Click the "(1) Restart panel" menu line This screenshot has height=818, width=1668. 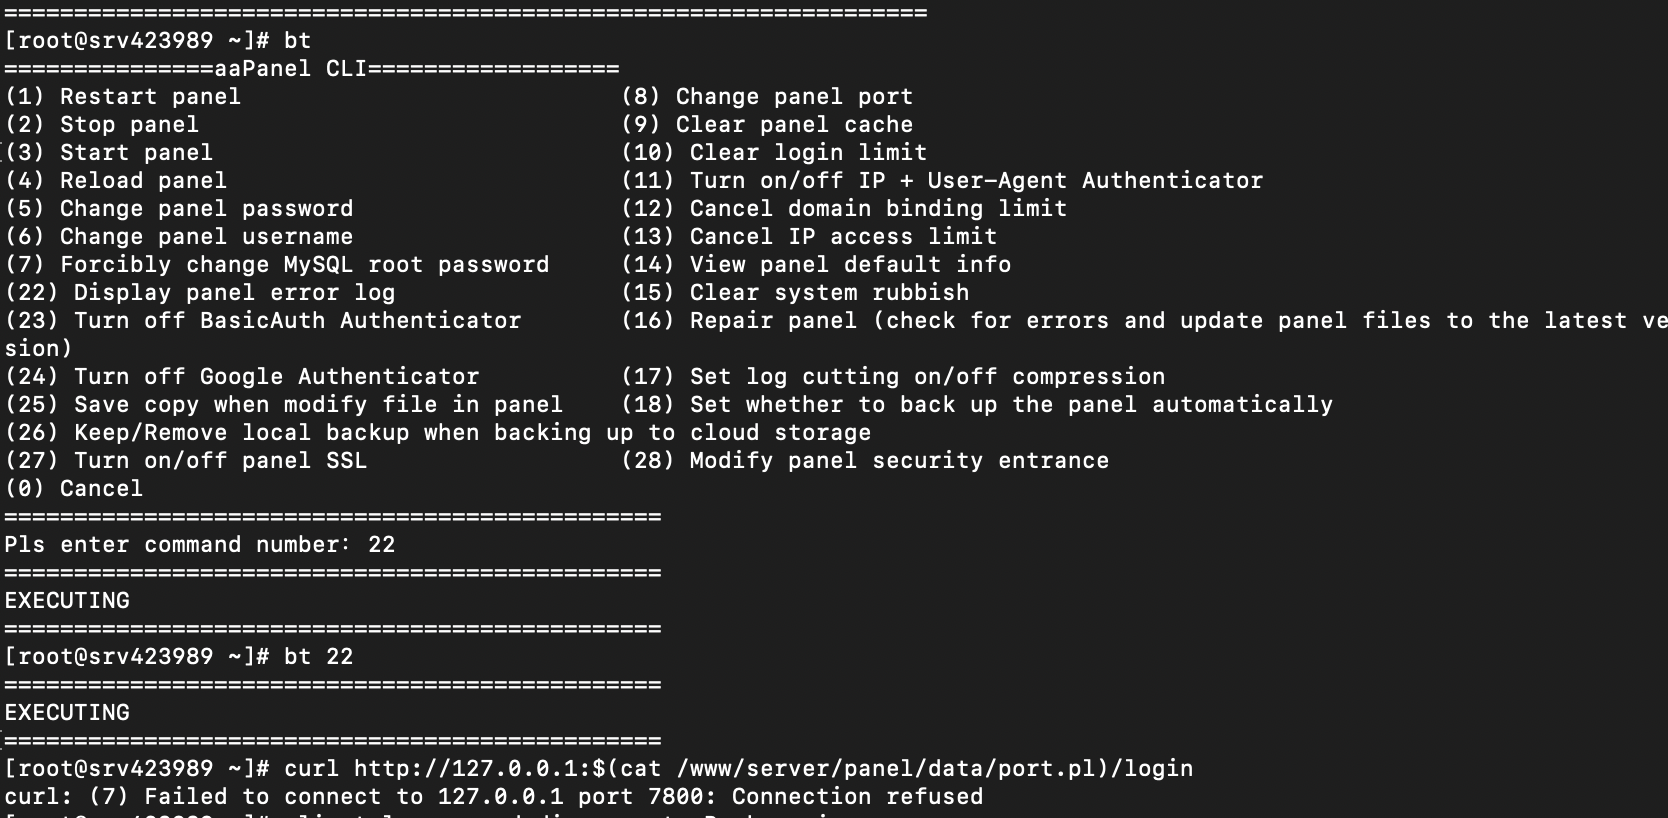[x=123, y=97]
